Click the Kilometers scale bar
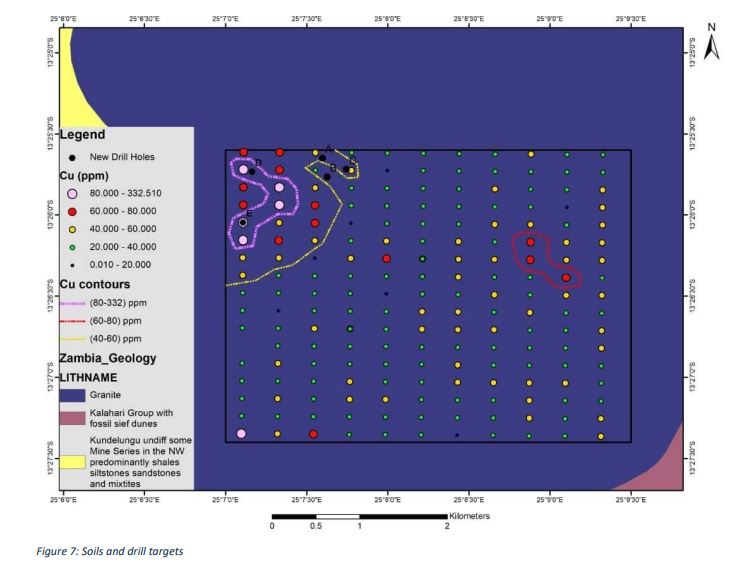The height and width of the screenshot is (571, 730). 359,515
